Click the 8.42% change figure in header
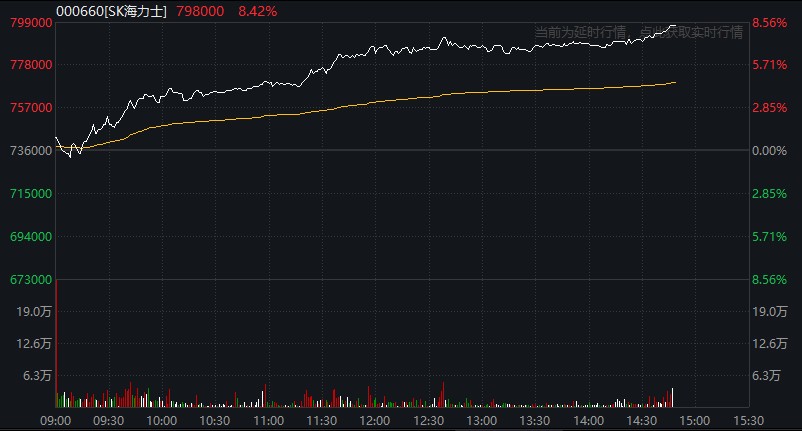 (x=258, y=11)
